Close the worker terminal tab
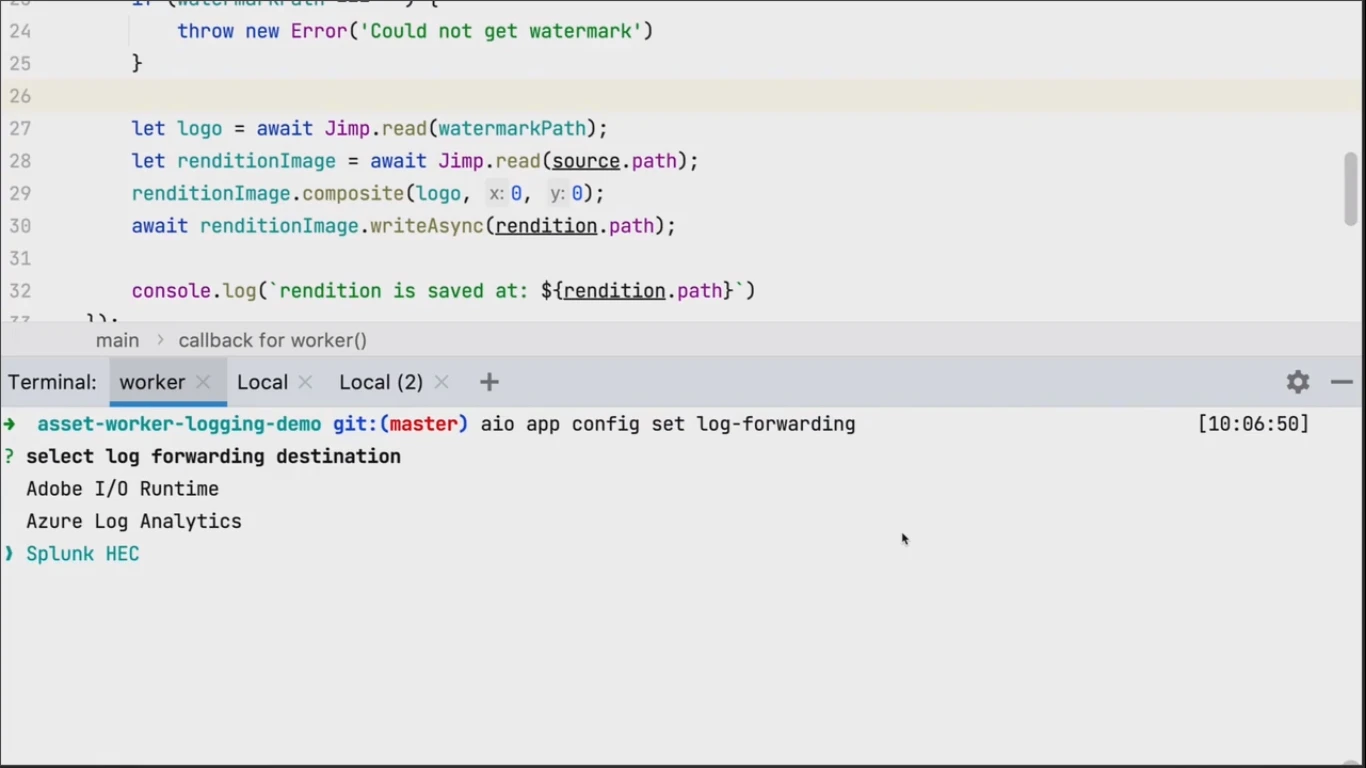Screen dimensions: 1366x768 (x=203, y=382)
